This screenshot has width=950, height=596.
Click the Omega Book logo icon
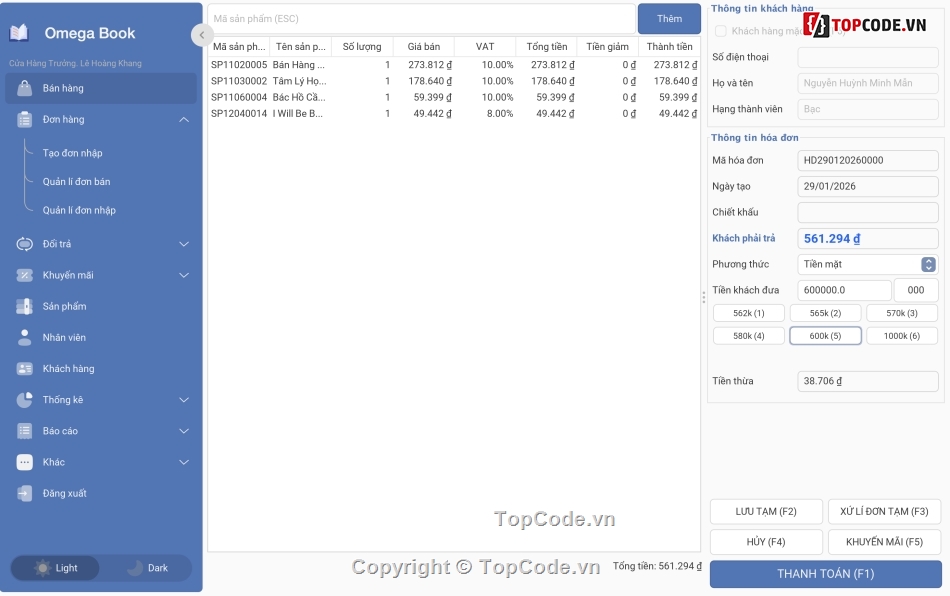tap(19, 33)
